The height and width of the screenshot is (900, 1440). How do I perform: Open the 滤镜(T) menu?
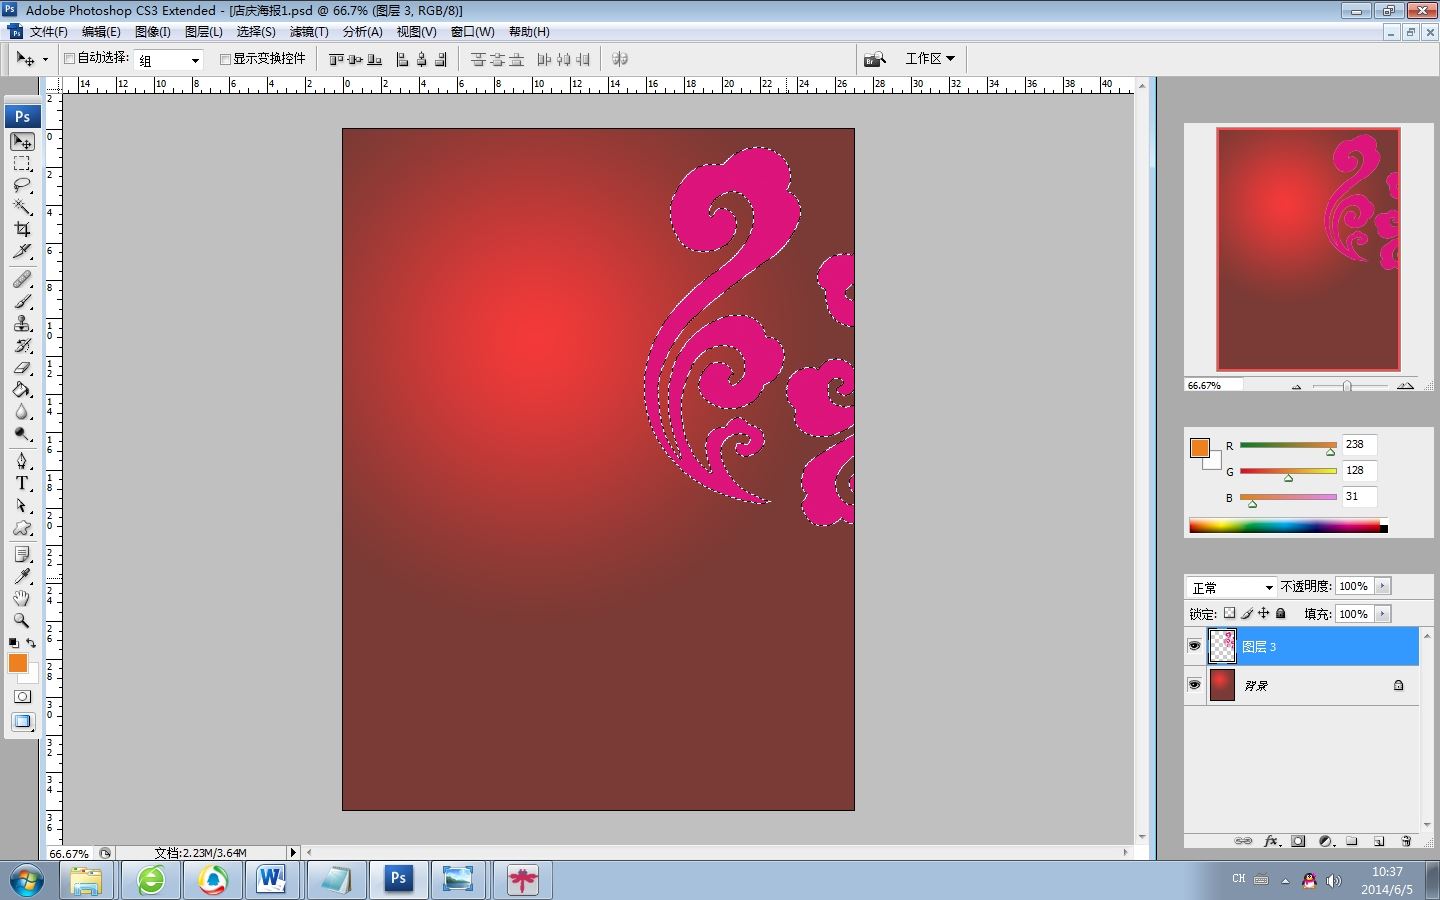(309, 32)
